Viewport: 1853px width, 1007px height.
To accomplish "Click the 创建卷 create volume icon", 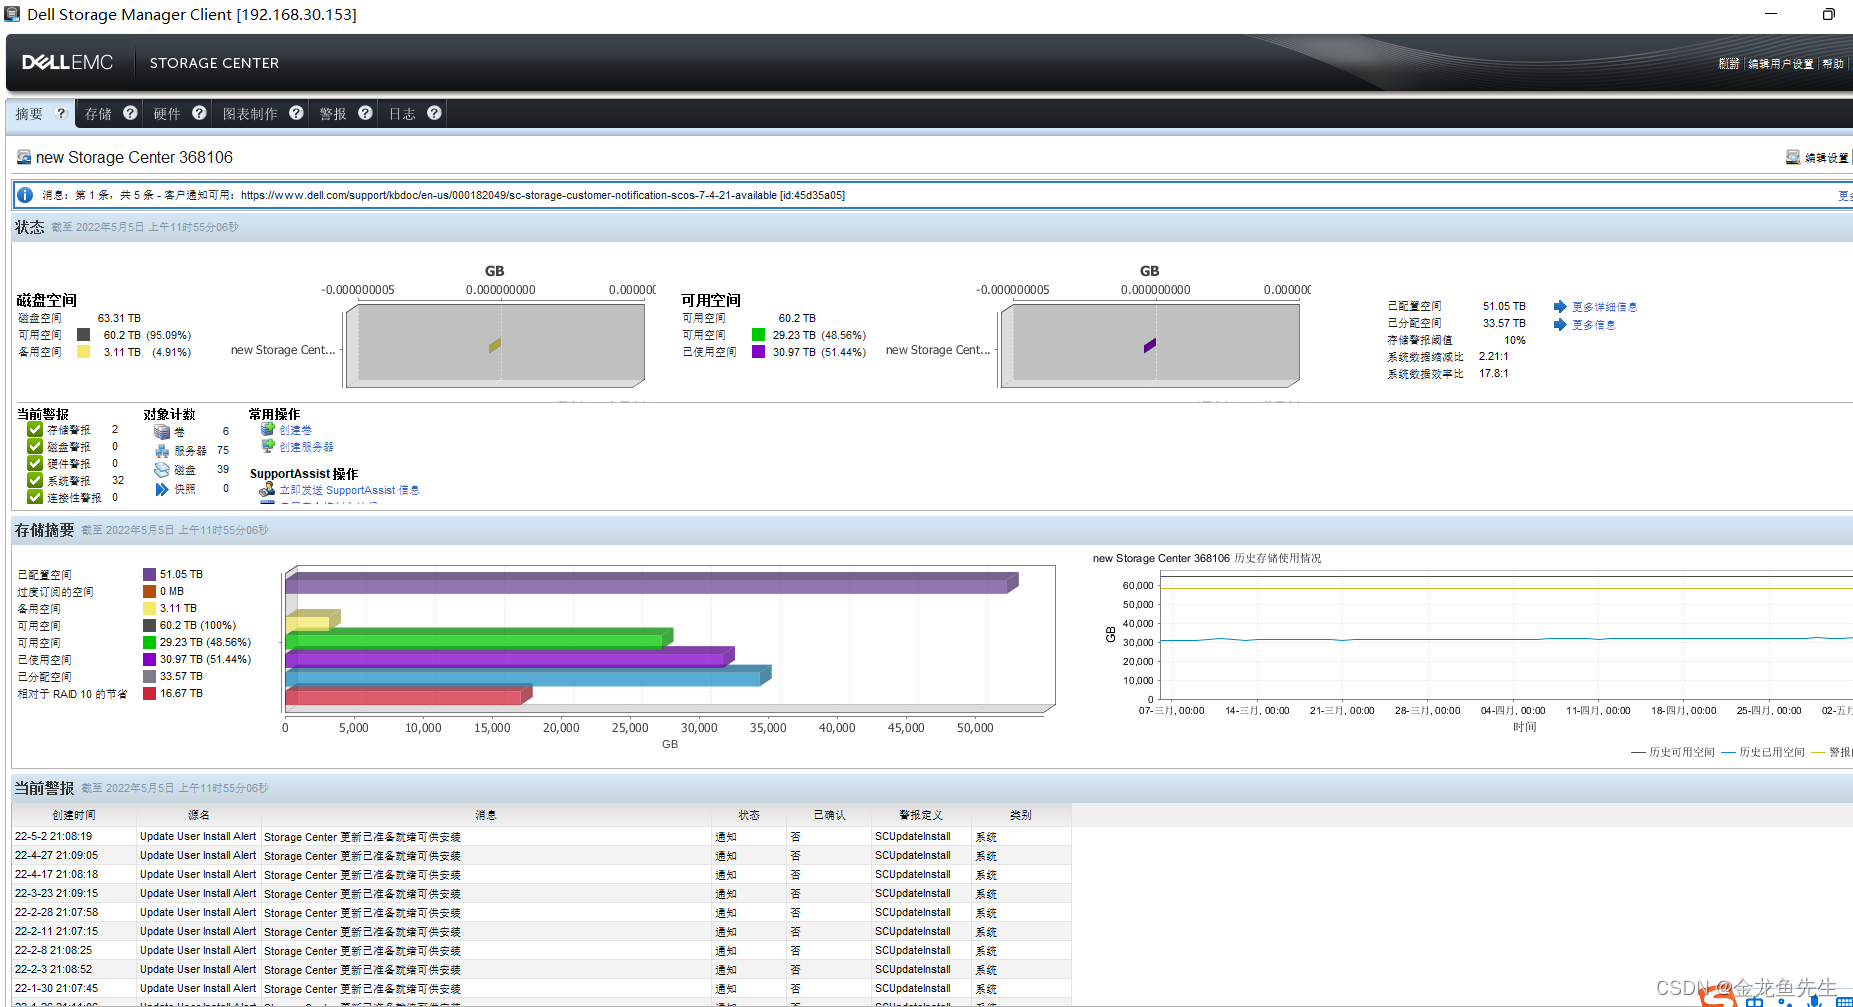I will tap(268, 429).
